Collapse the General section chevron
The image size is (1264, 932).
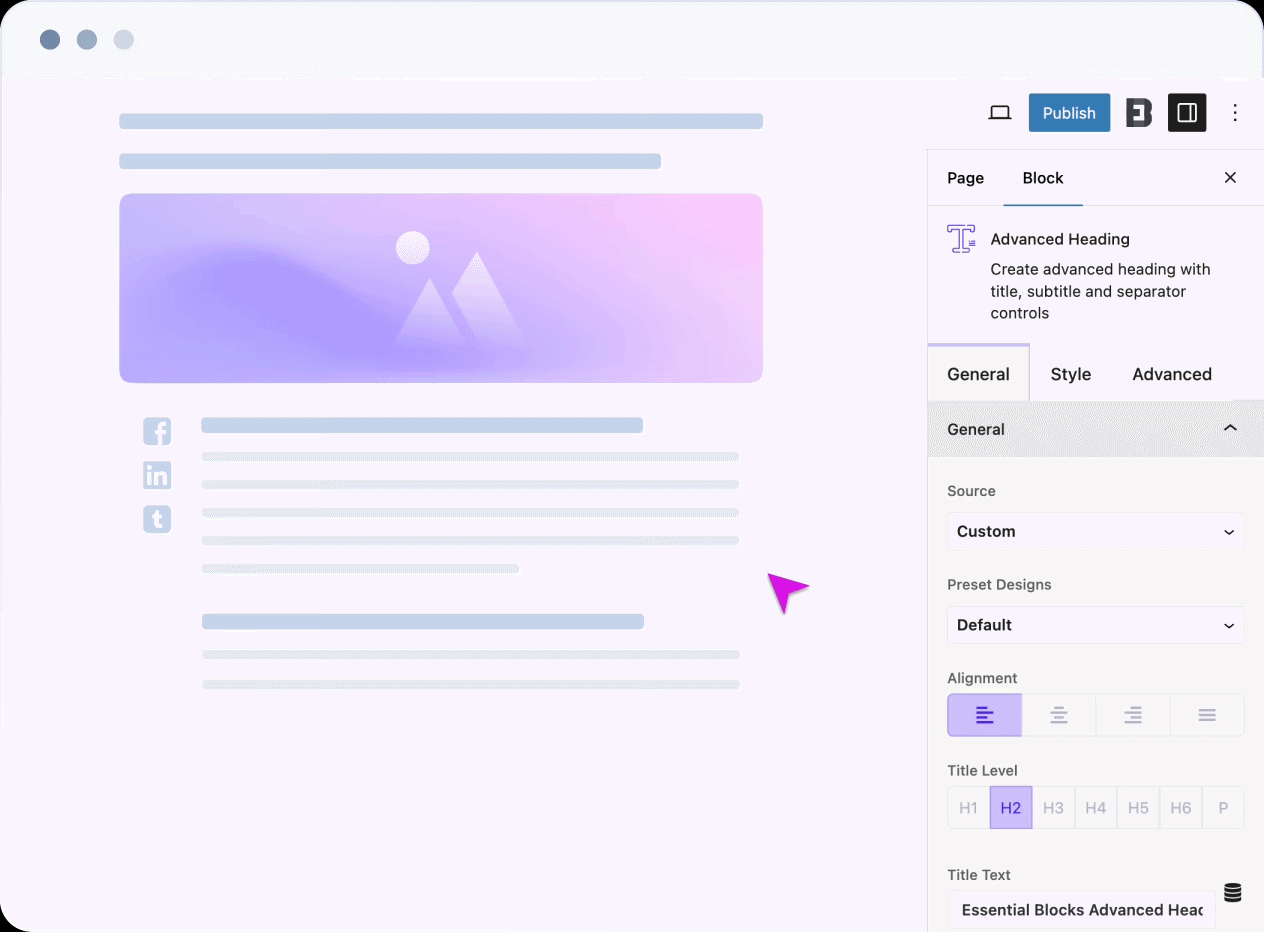point(1230,428)
